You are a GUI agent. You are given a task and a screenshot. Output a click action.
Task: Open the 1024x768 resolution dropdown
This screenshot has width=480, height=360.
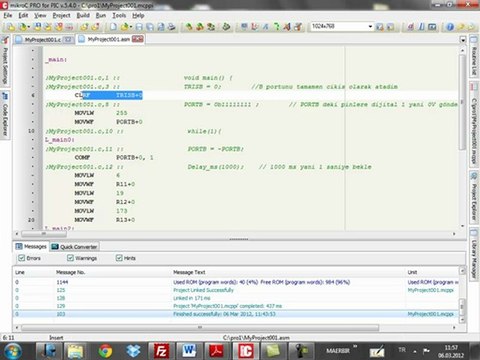click(370, 26)
